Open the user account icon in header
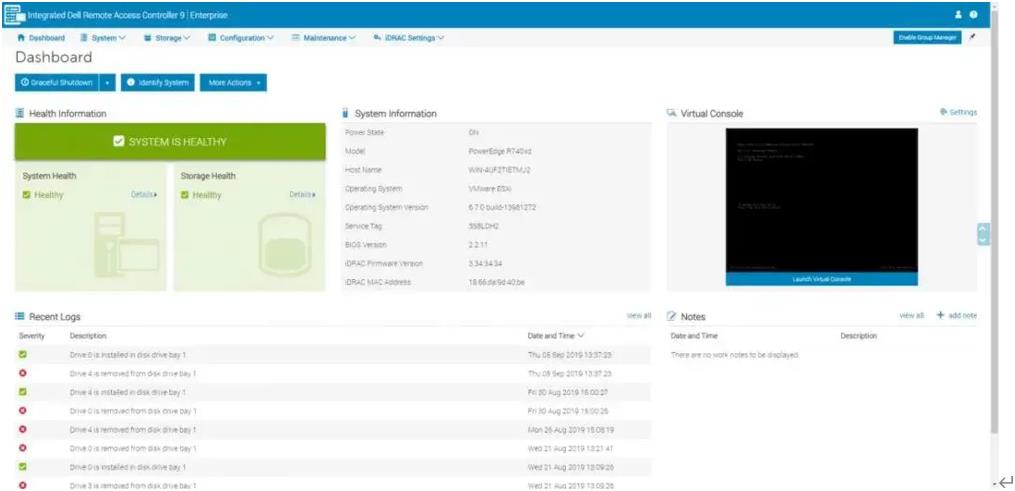This screenshot has width=1015, height=491. pyautogui.click(x=959, y=15)
